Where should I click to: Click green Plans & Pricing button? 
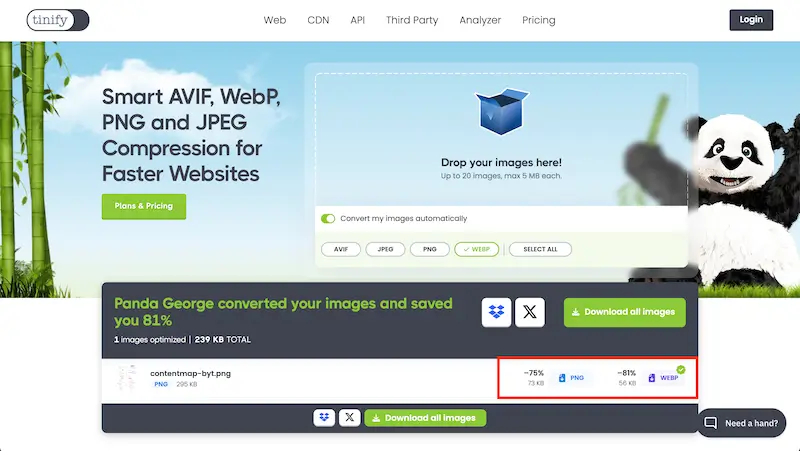[x=143, y=206]
